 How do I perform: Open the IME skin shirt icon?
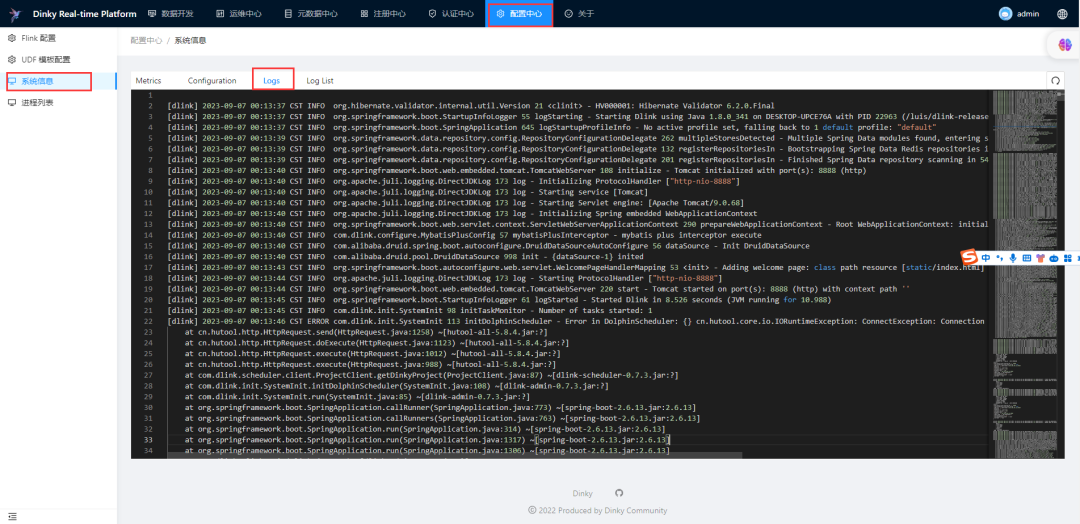click(x=1040, y=258)
